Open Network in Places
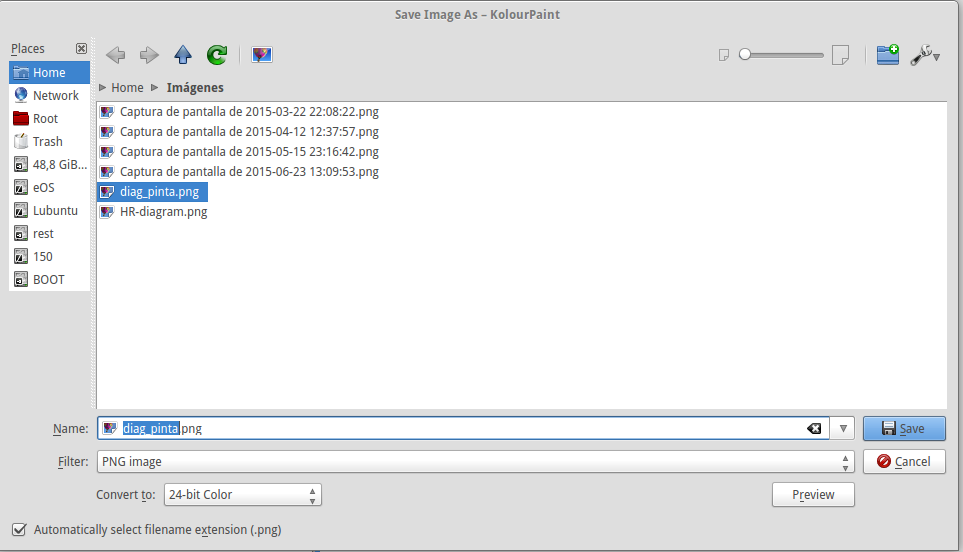This screenshot has width=963, height=552. (49, 95)
